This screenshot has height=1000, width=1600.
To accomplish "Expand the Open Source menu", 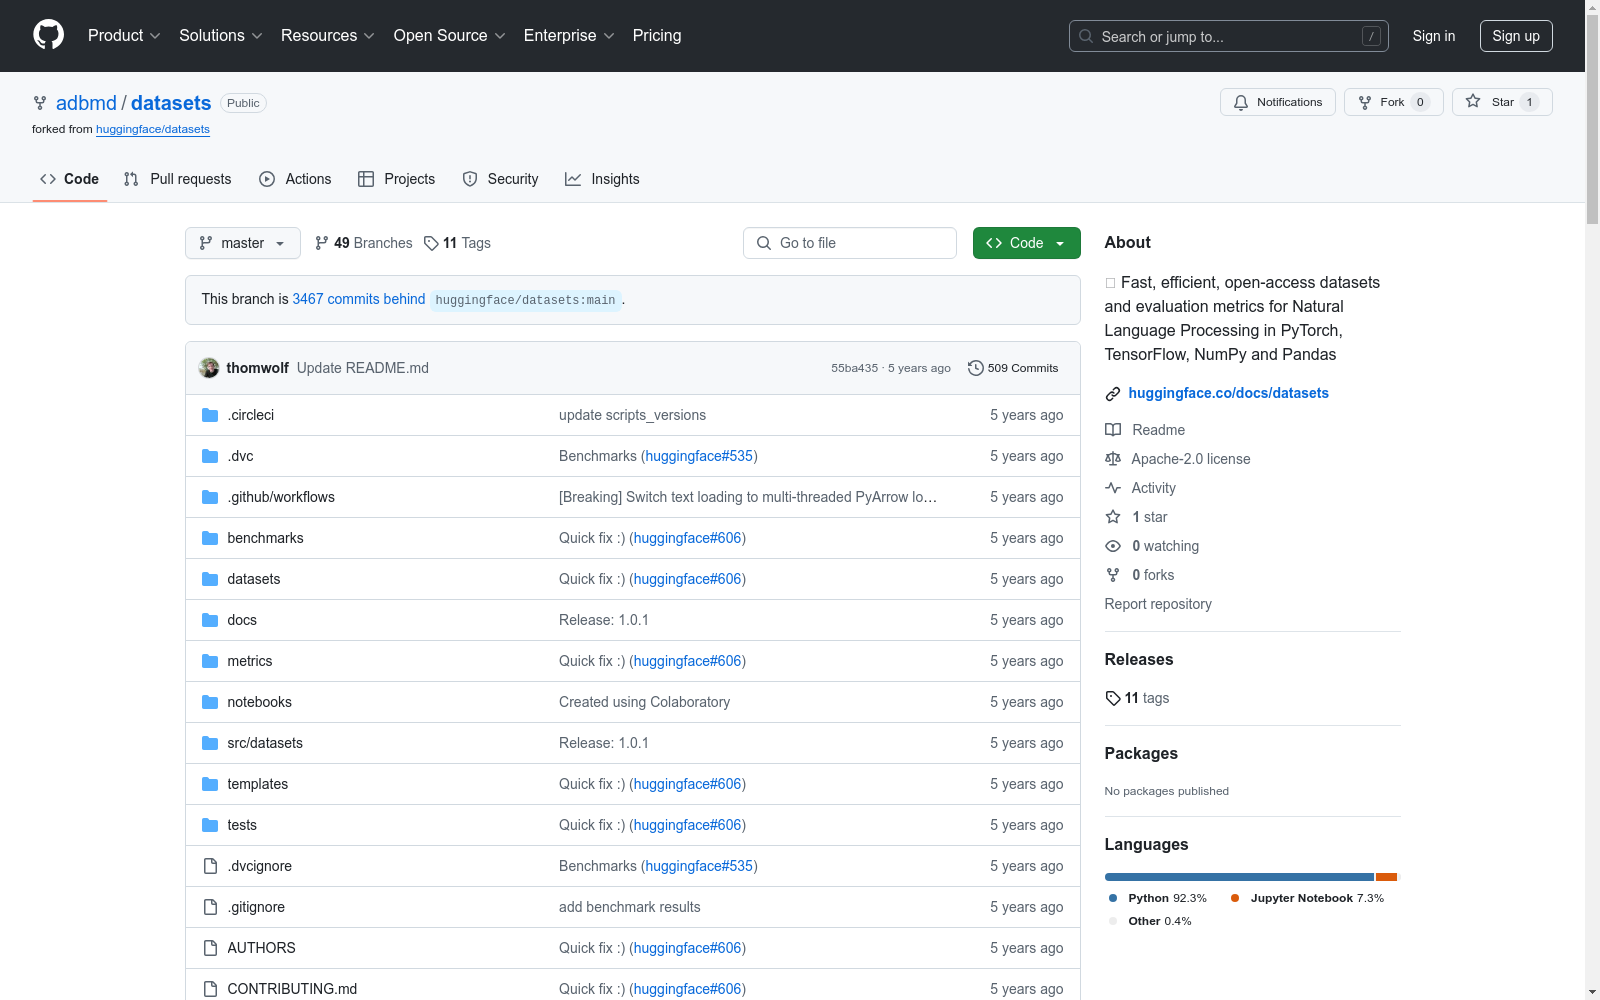I will click(450, 36).
